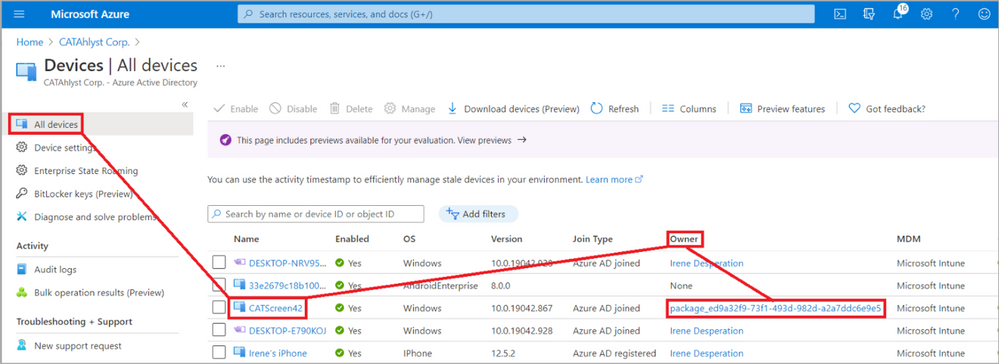Collapse the sidebar with double chevron
The image size is (999, 364).
click(x=185, y=105)
